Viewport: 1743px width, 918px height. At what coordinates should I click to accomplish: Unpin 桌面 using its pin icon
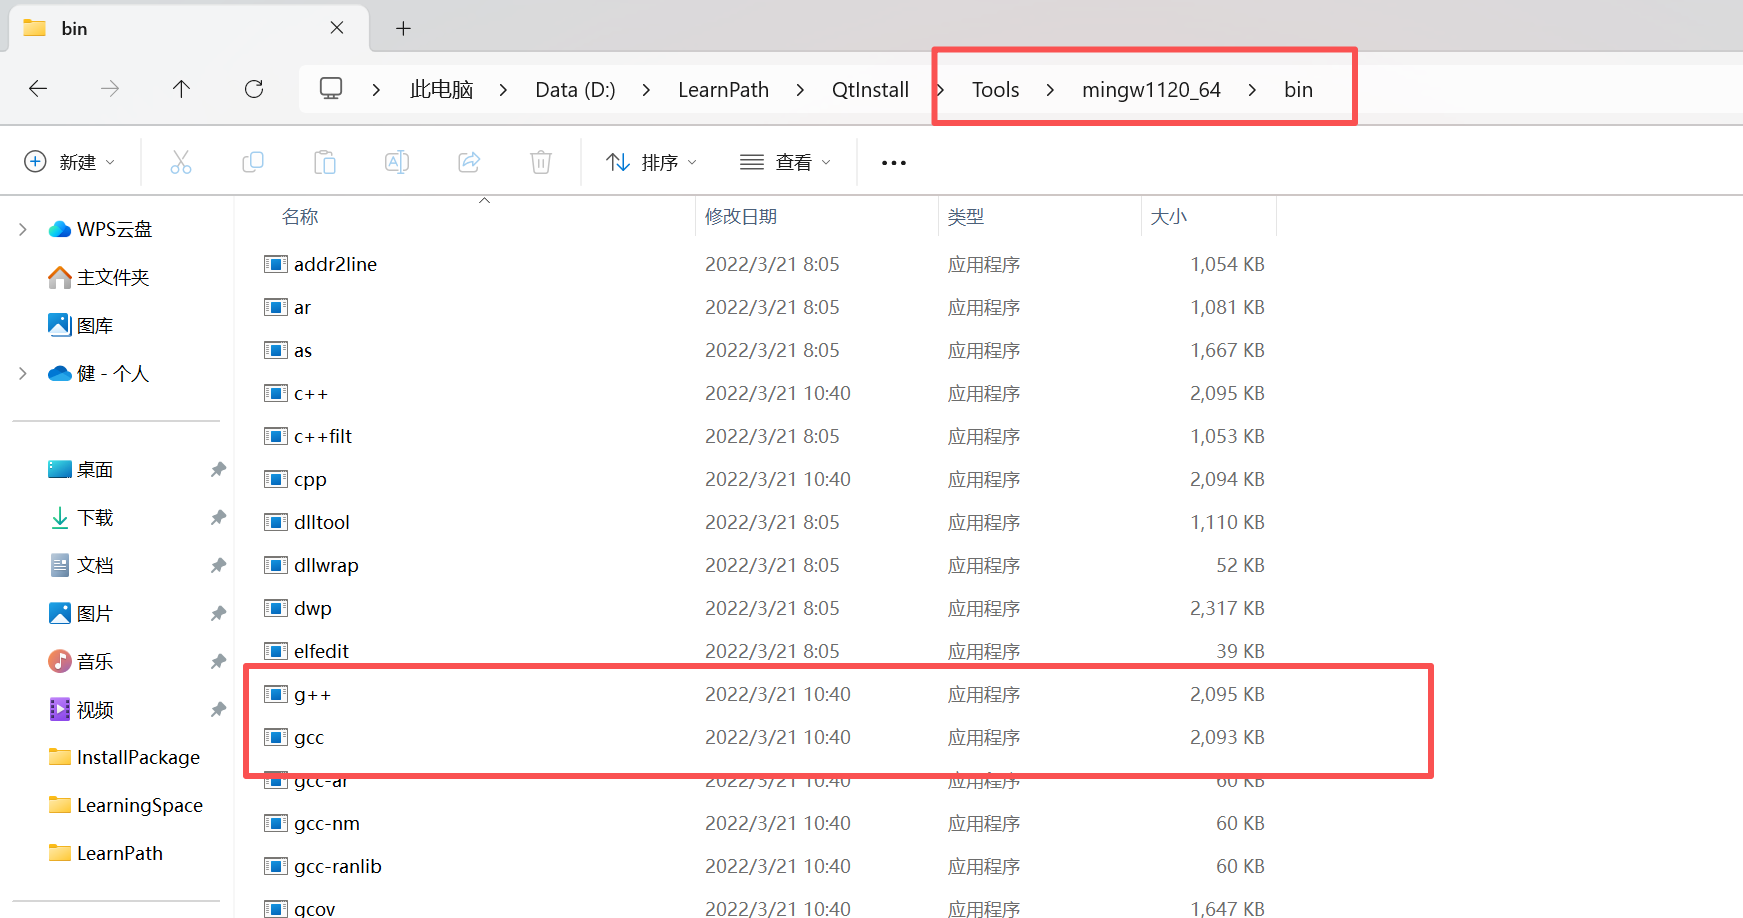click(x=218, y=469)
